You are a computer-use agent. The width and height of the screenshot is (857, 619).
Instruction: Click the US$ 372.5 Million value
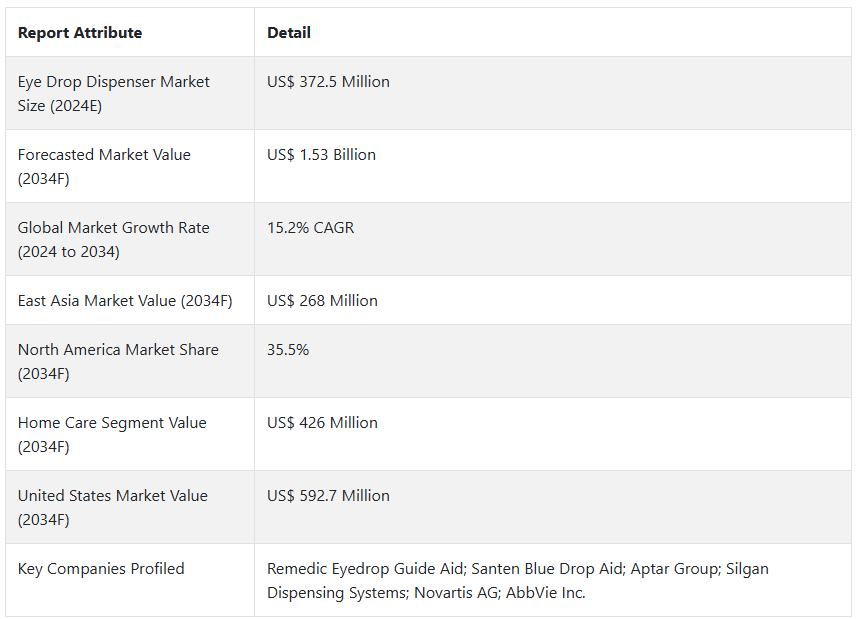coord(328,82)
